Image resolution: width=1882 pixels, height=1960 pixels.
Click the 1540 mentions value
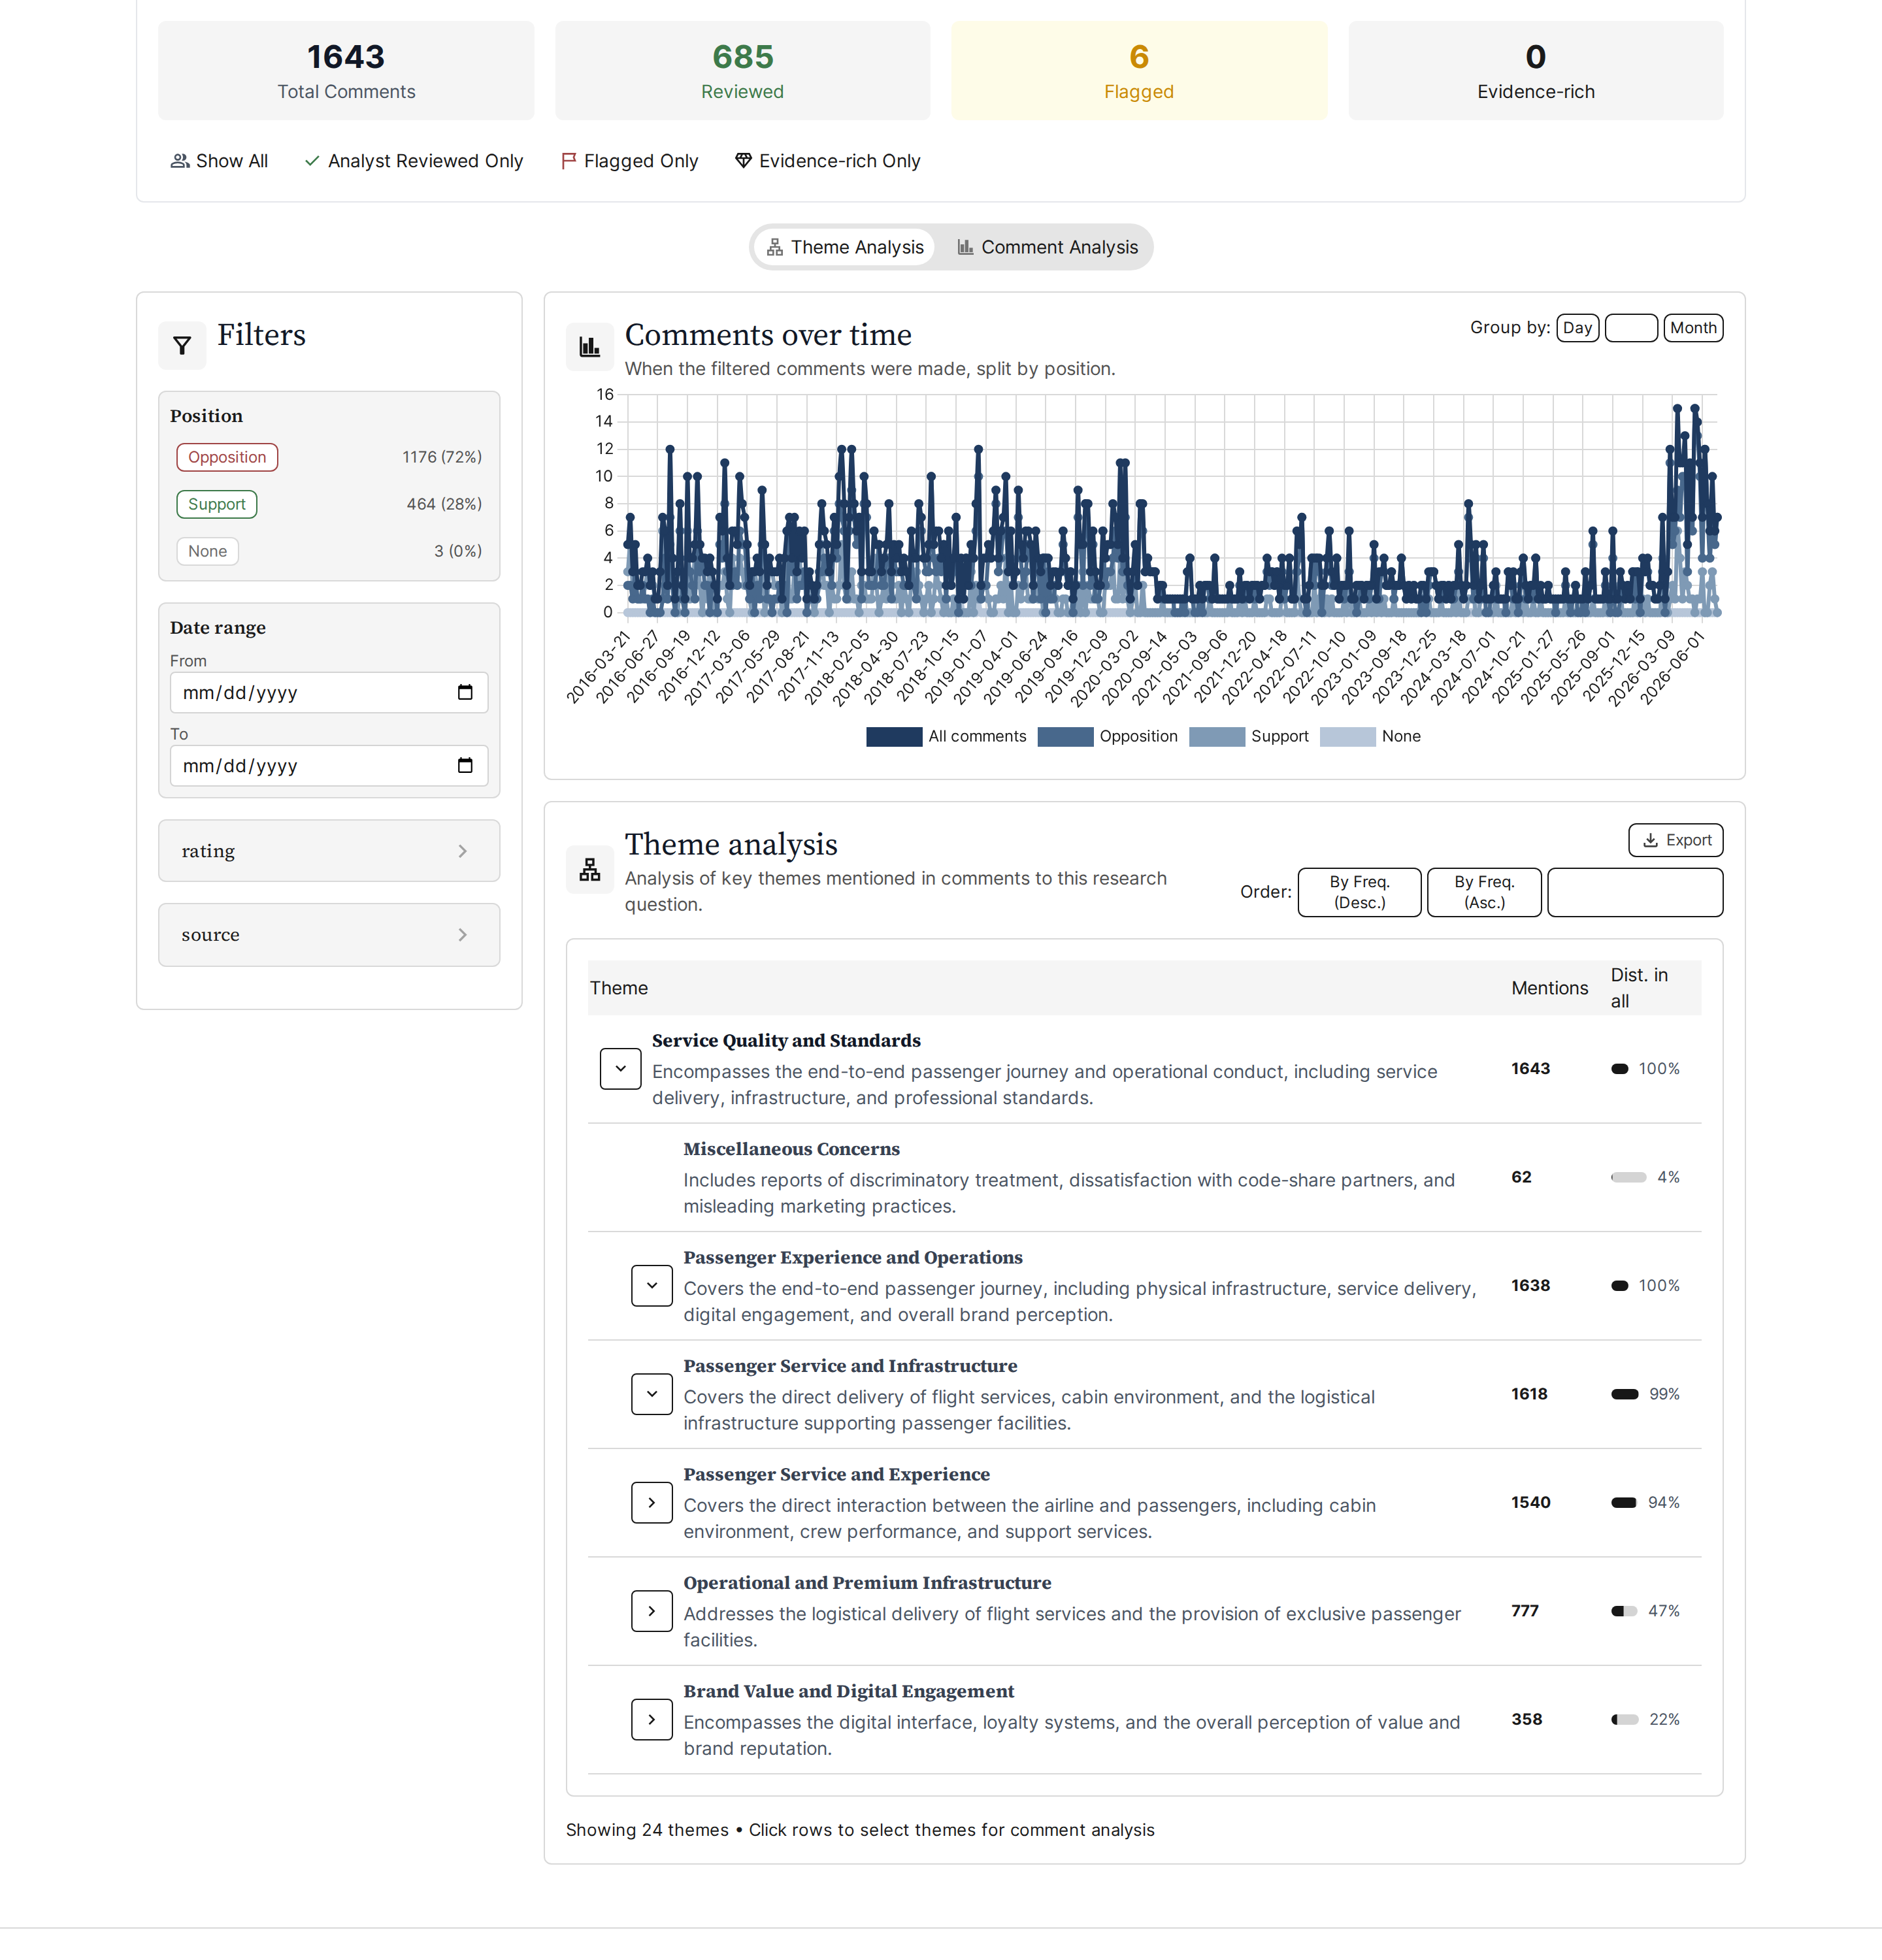point(1530,1503)
